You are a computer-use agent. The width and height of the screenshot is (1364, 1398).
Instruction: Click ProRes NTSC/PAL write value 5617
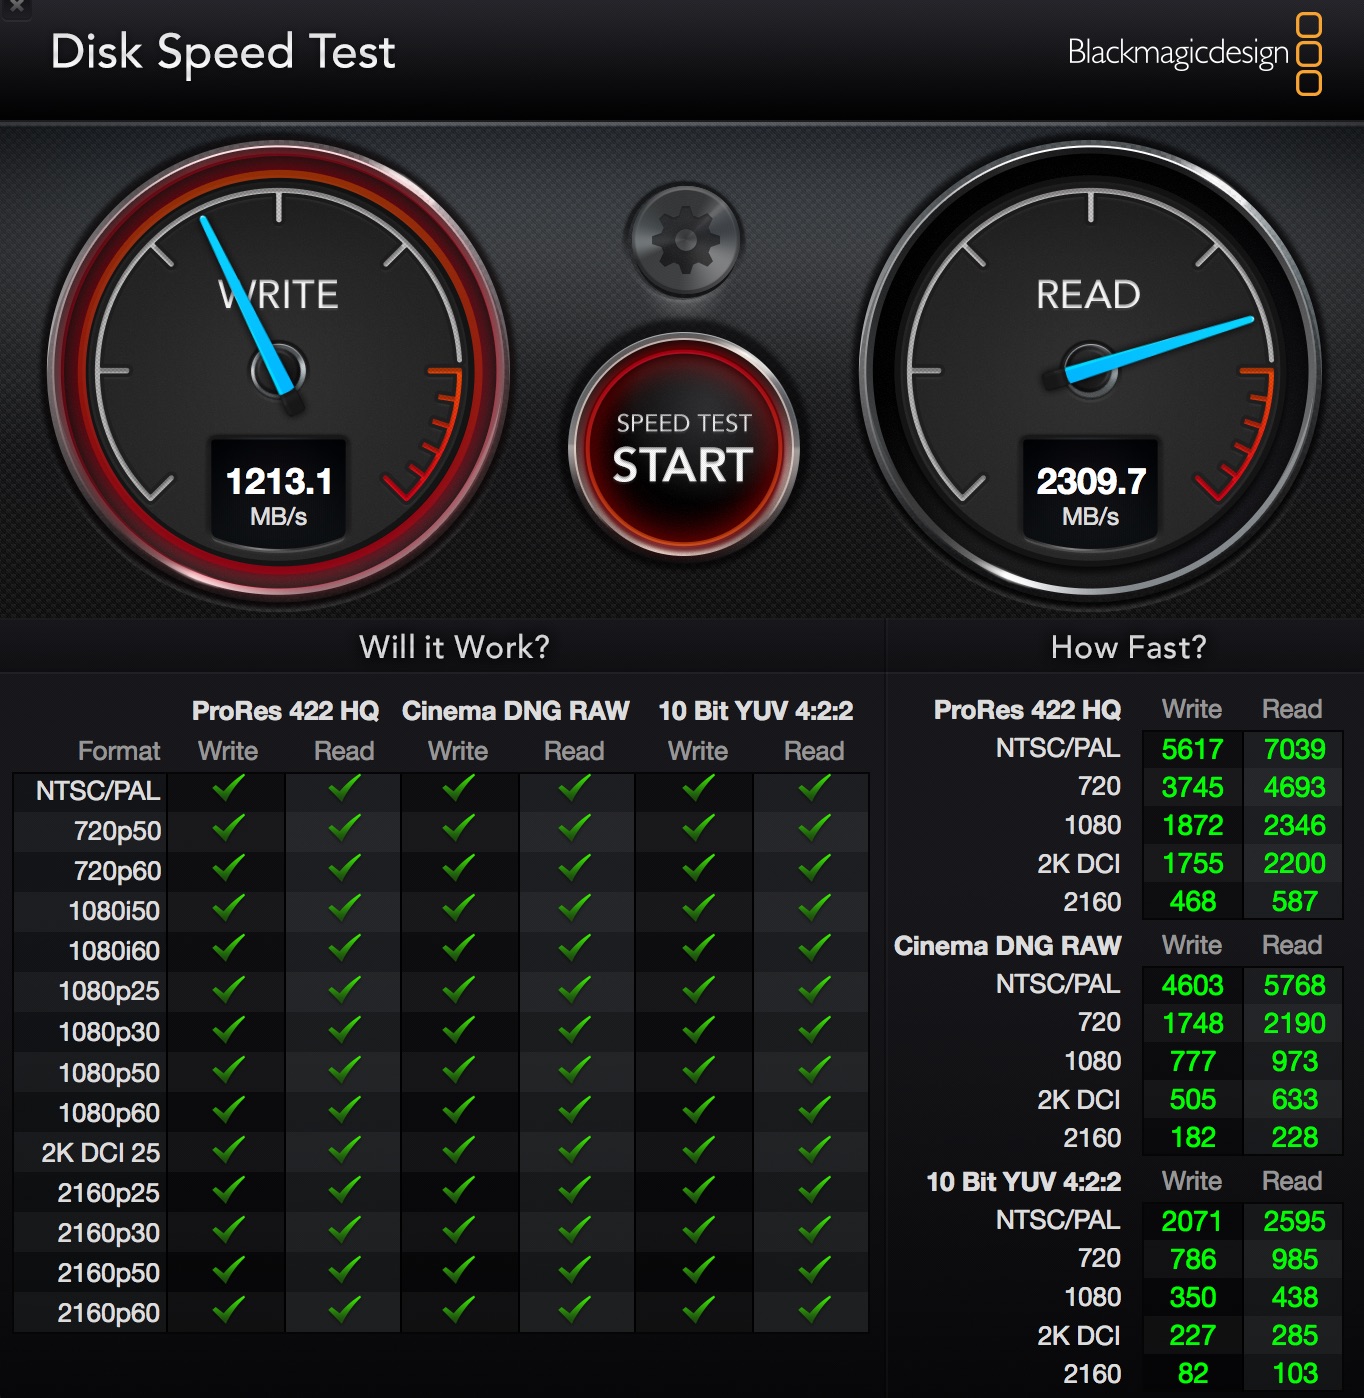pos(1192,749)
